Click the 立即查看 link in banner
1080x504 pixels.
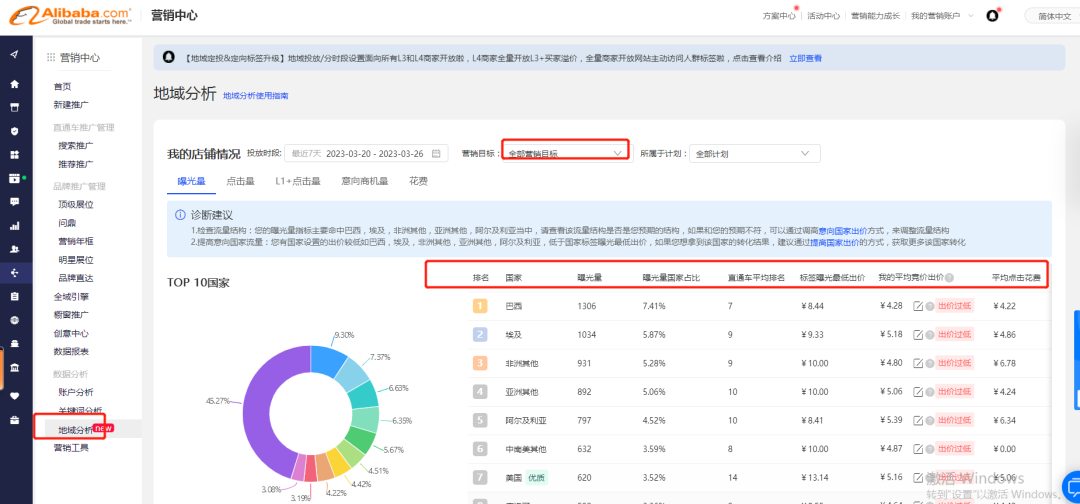point(805,59)
